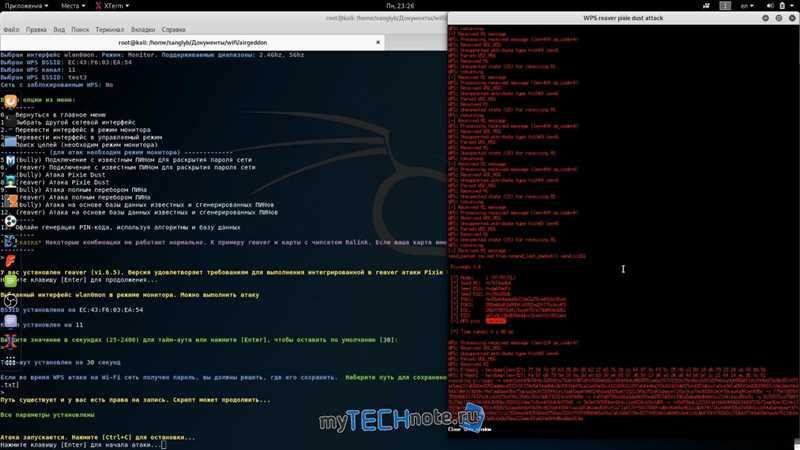Open the Вкладки menu
The width and height of the screenshot is (800, 450).
[x=143, y=30]
